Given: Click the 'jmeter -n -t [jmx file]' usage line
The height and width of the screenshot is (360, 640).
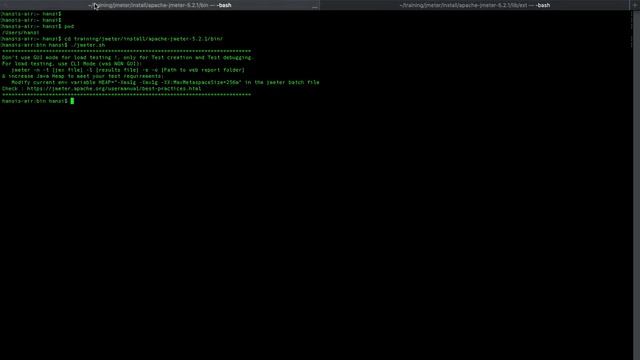Looking at the screenshot, I should tap(128, 70).
